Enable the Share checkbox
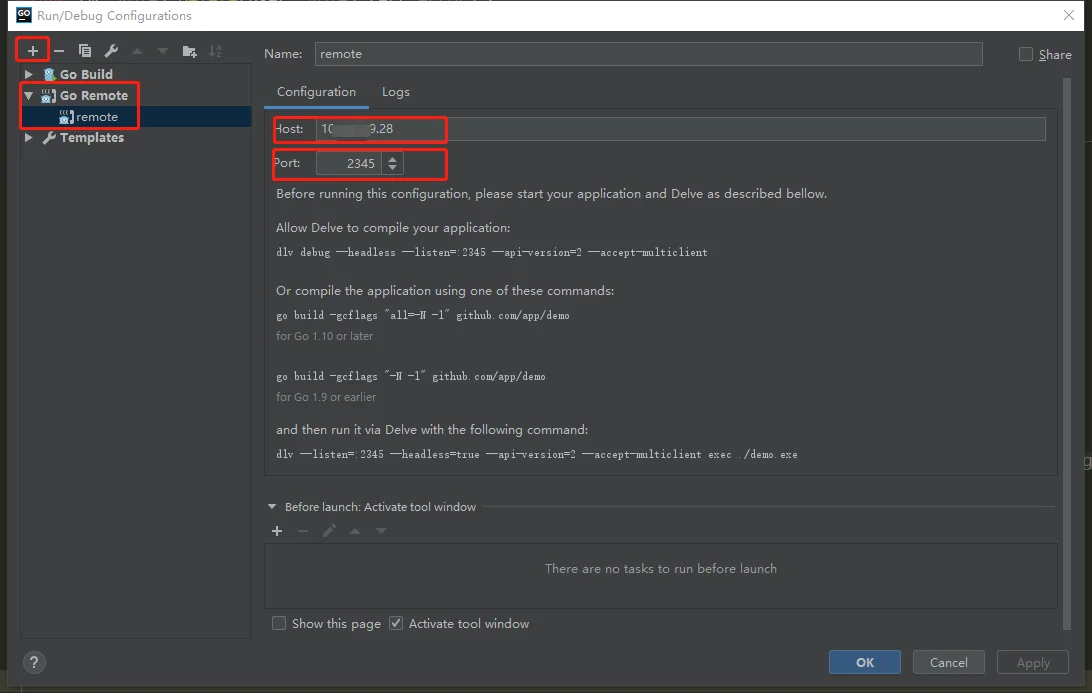The image size is (1092, 693). click(x=1026, y=54)
